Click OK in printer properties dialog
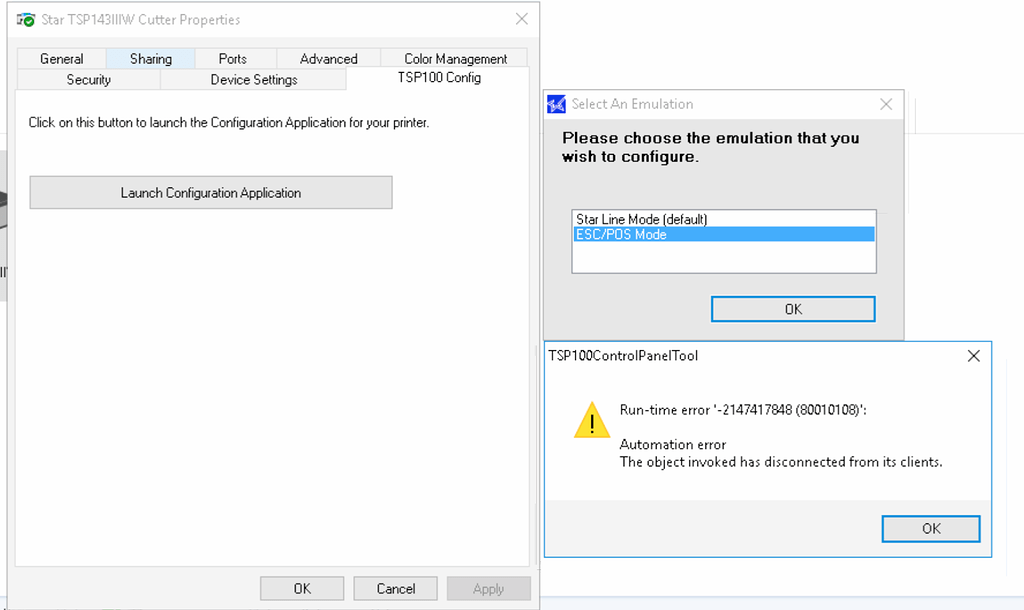 click(301, 588)
